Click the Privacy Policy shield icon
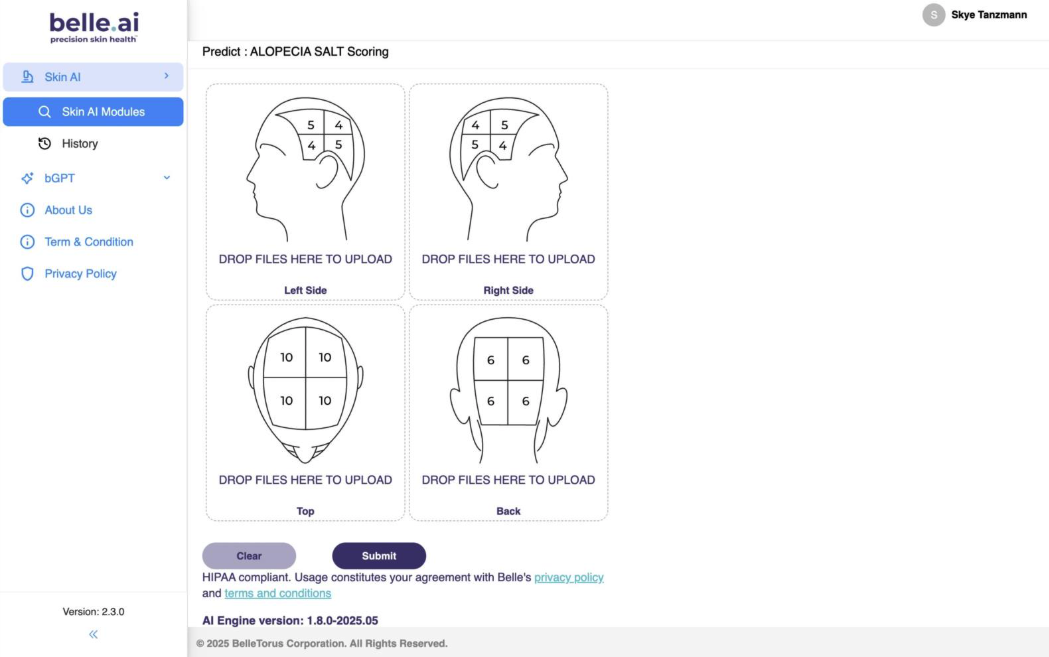Screen dimensions: 1049x657 click(27, 274)
